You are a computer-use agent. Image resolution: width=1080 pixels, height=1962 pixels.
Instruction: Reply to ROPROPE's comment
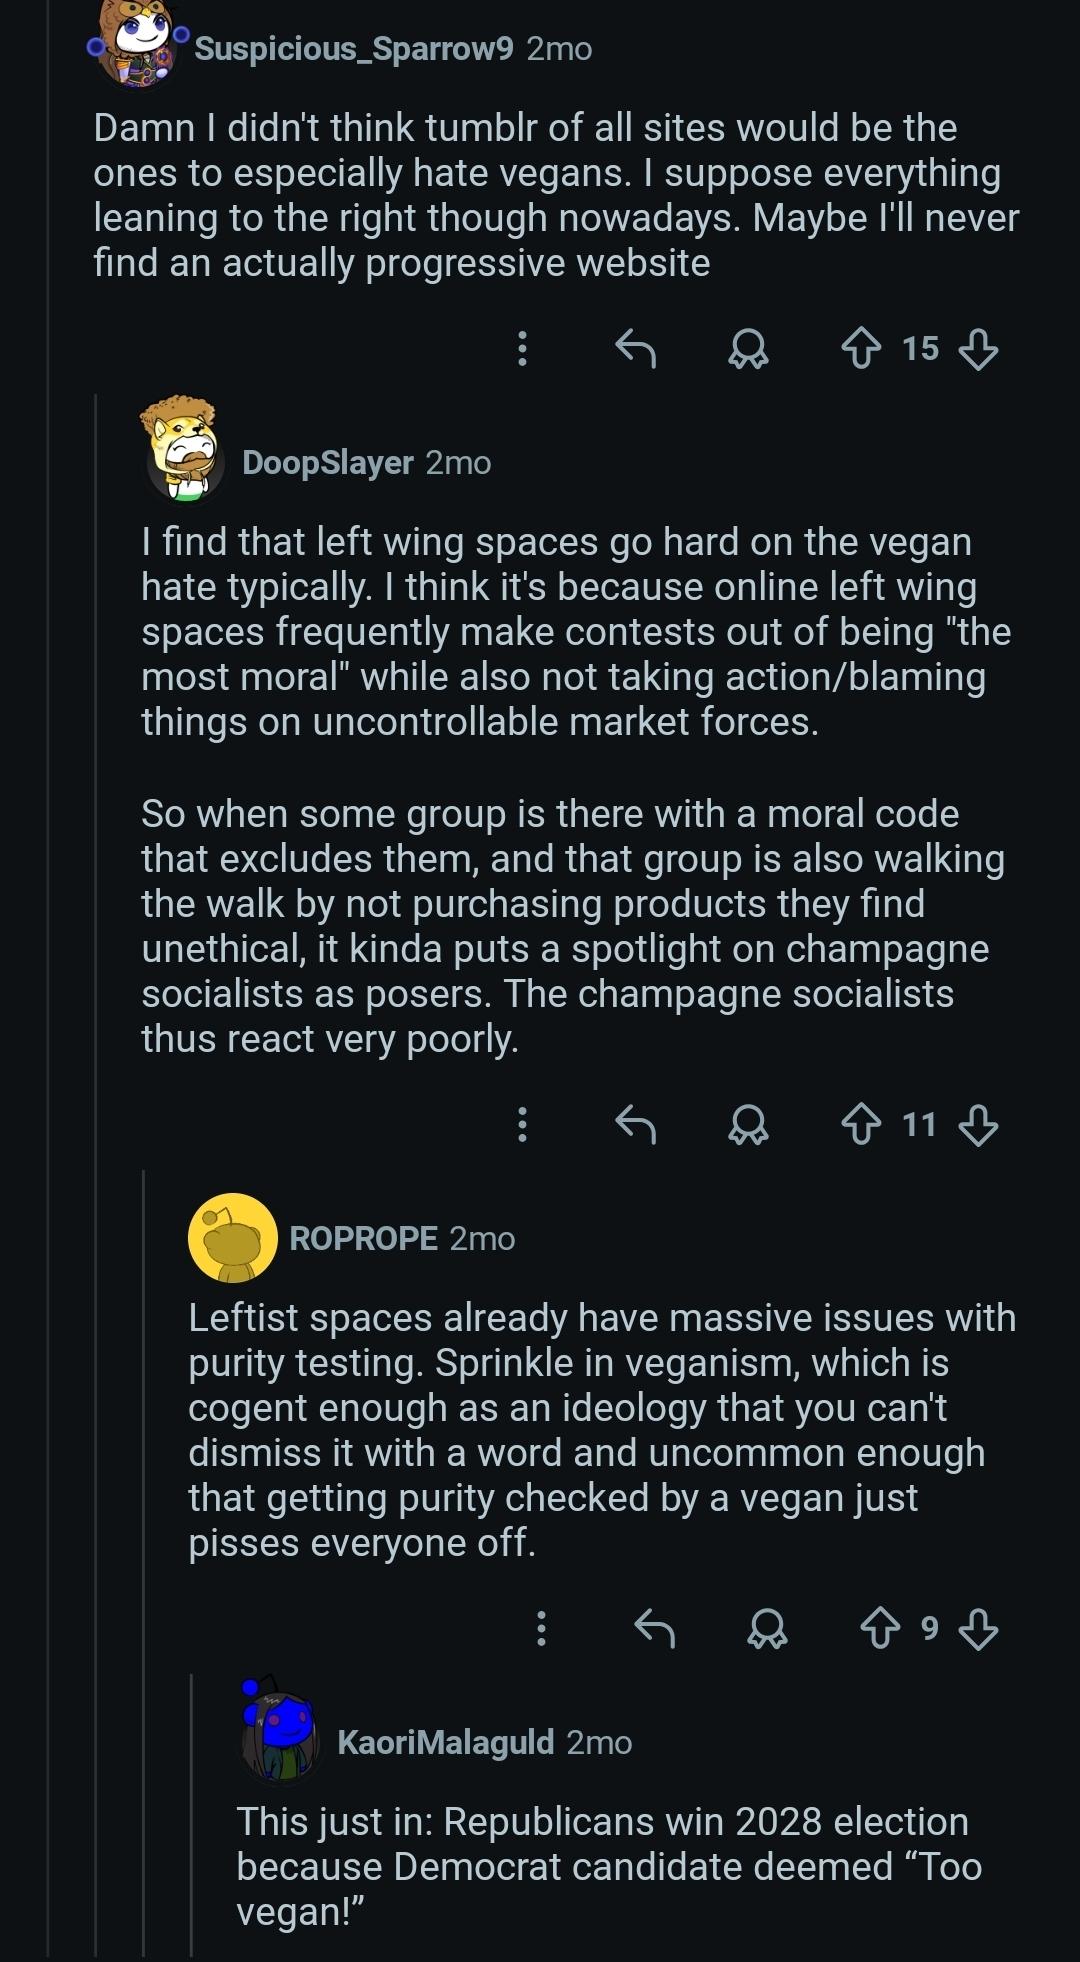pos(655,1629)
